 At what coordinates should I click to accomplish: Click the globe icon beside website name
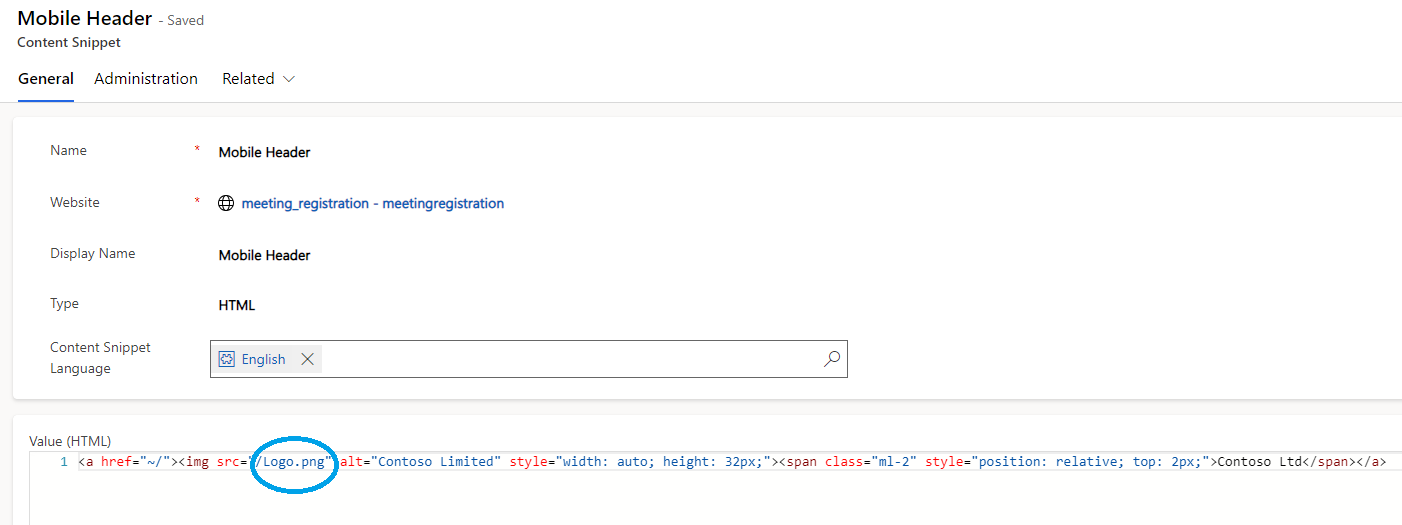coord(226,203)
